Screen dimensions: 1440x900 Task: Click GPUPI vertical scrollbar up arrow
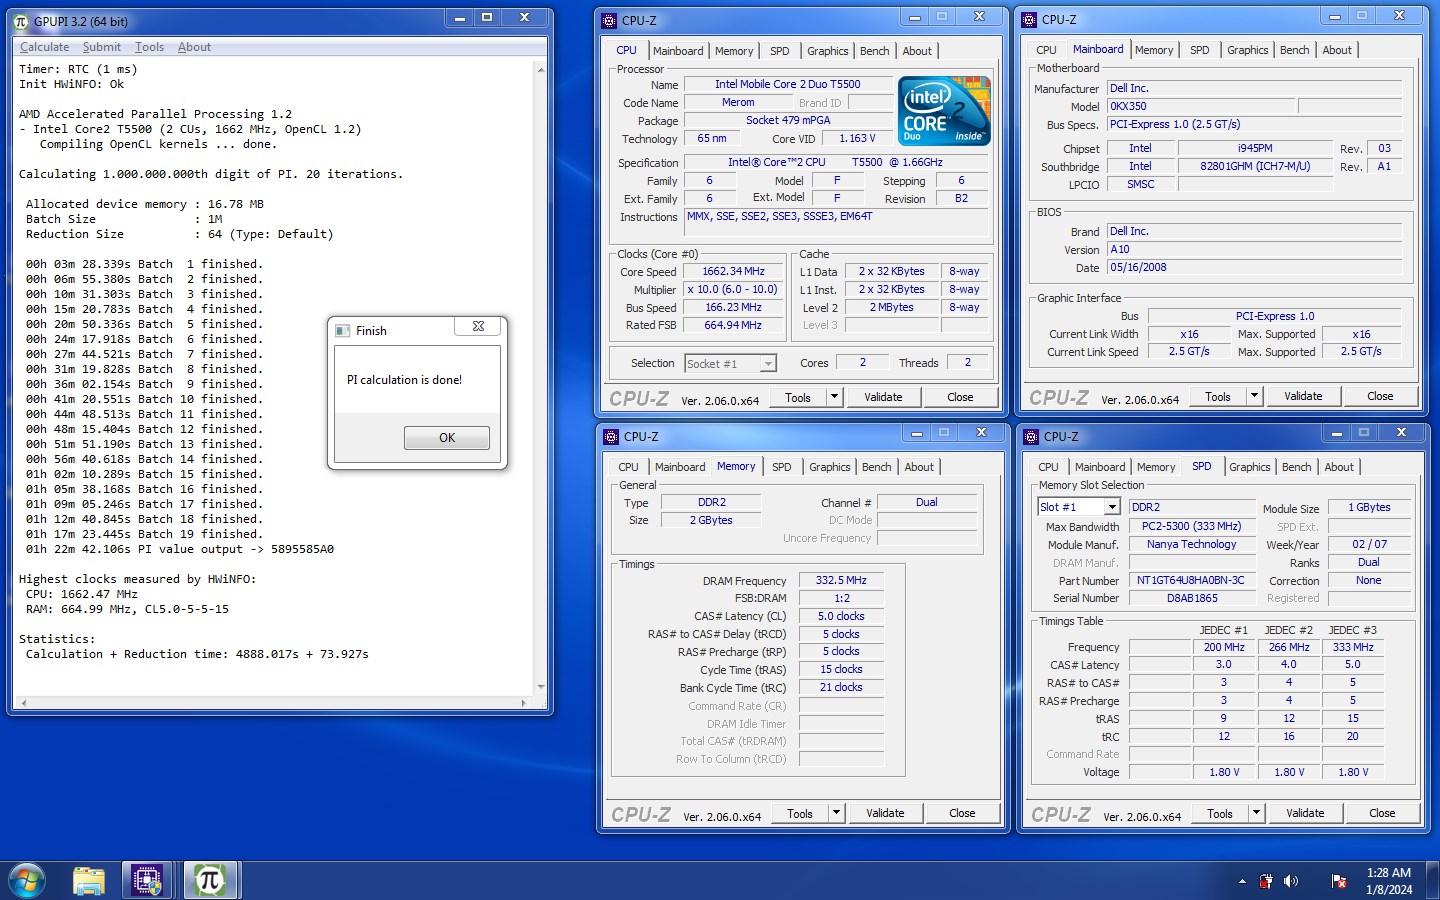541,69
